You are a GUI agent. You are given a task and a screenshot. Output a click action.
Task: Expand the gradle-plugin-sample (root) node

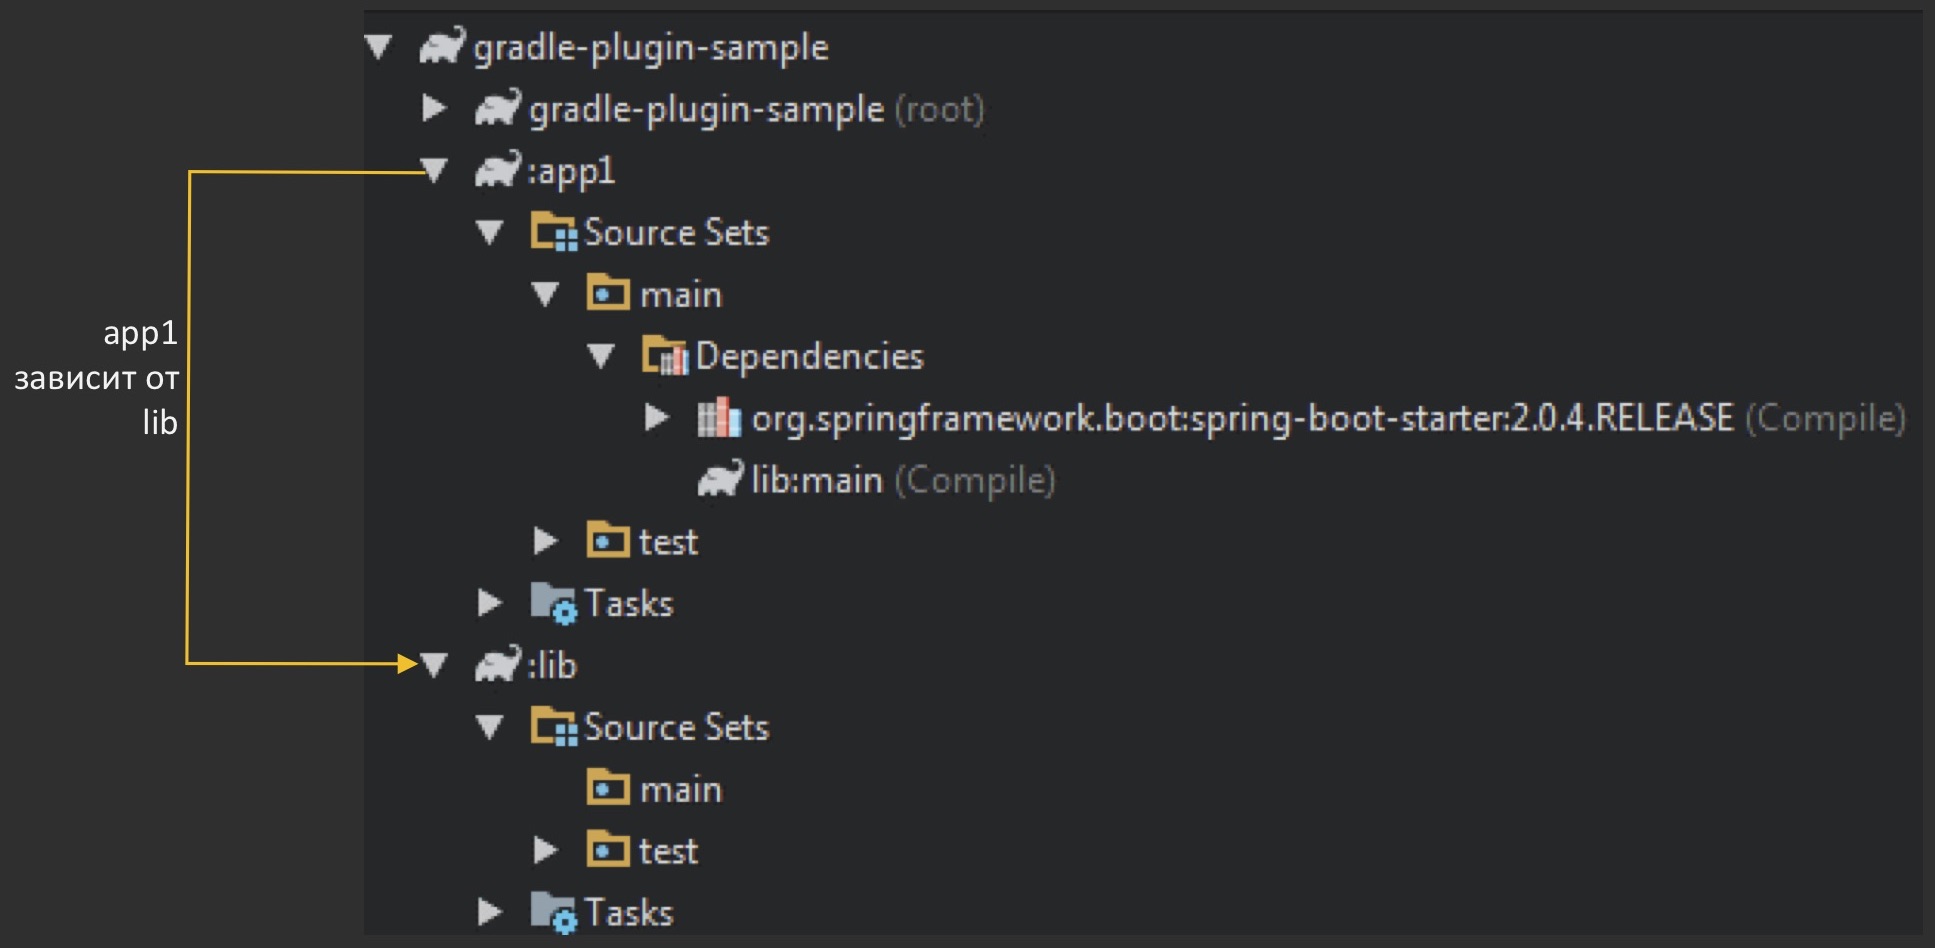[434, 108]
